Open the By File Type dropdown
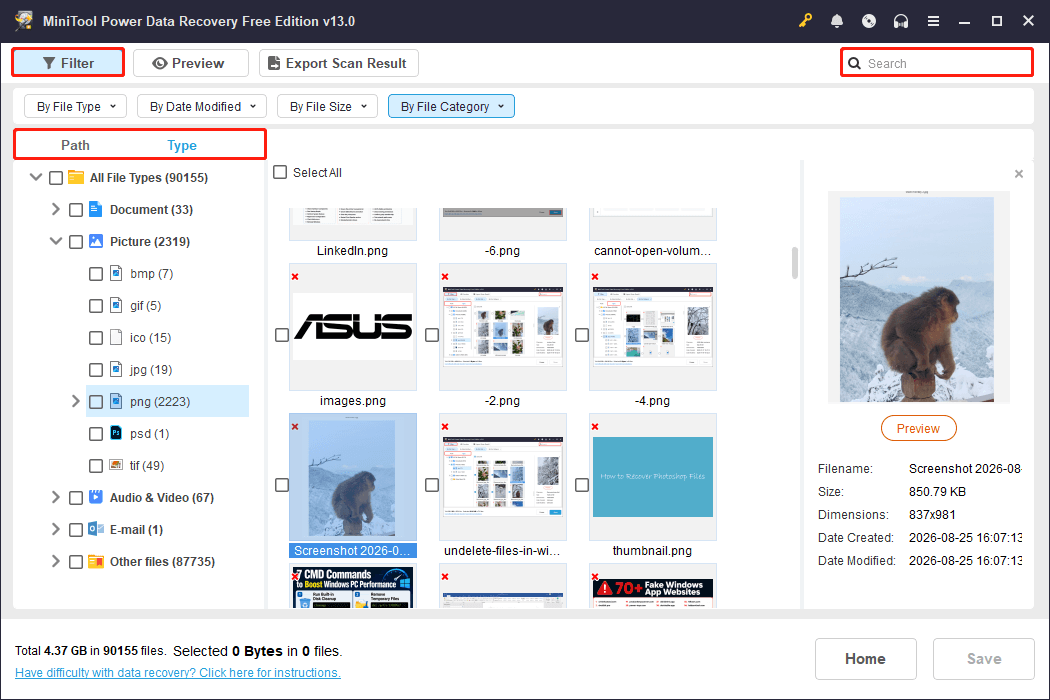 (x=76, y=106)
